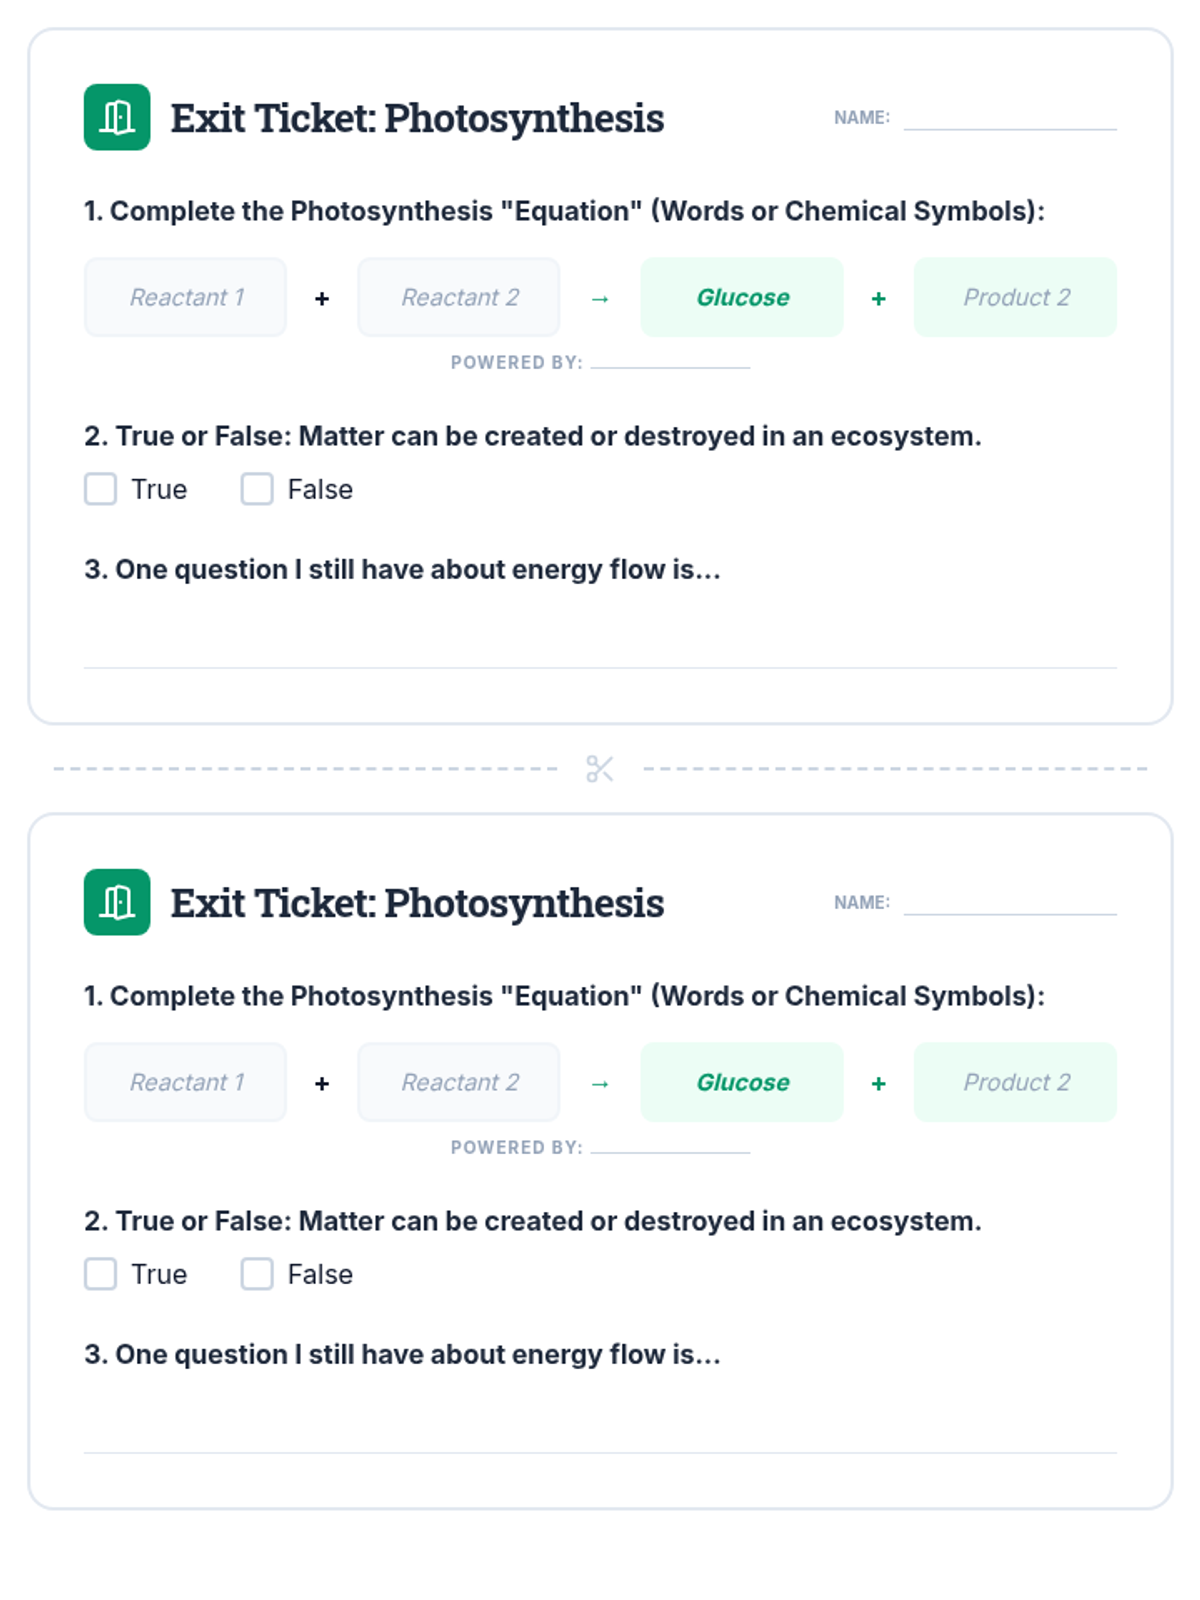Click the Glucose box on bottom ticket
The width and height of the screenshot is (1200, 1600).
click(x=742, y=1082)
